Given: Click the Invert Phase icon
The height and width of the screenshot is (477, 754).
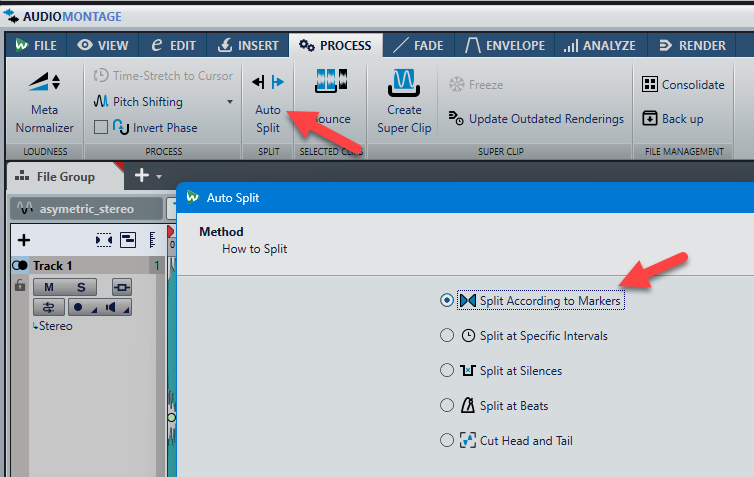Looking at the screenshot, I should (x=121, y=127).
